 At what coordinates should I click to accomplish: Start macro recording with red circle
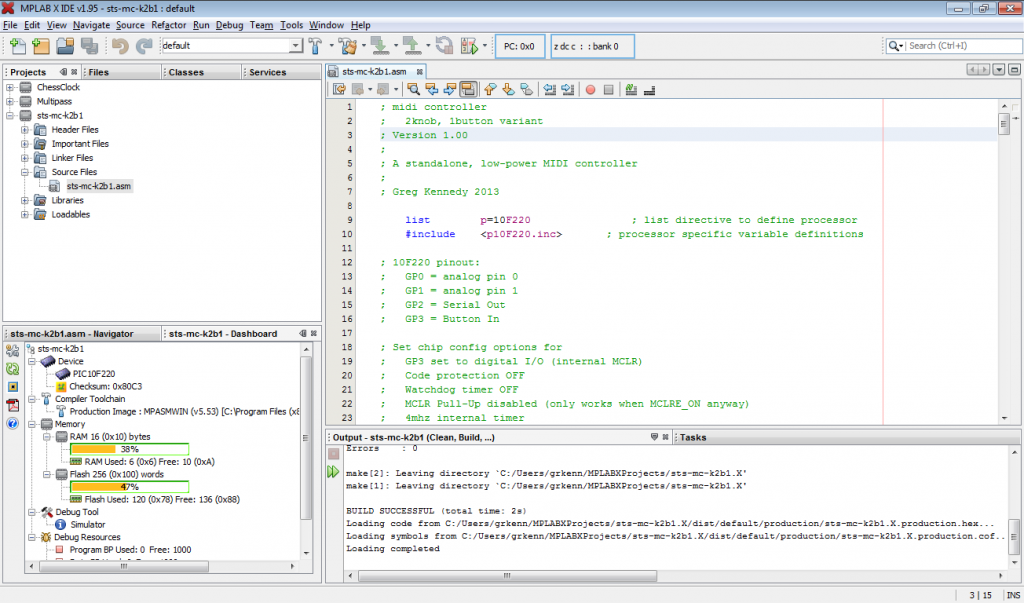(590, 90)
